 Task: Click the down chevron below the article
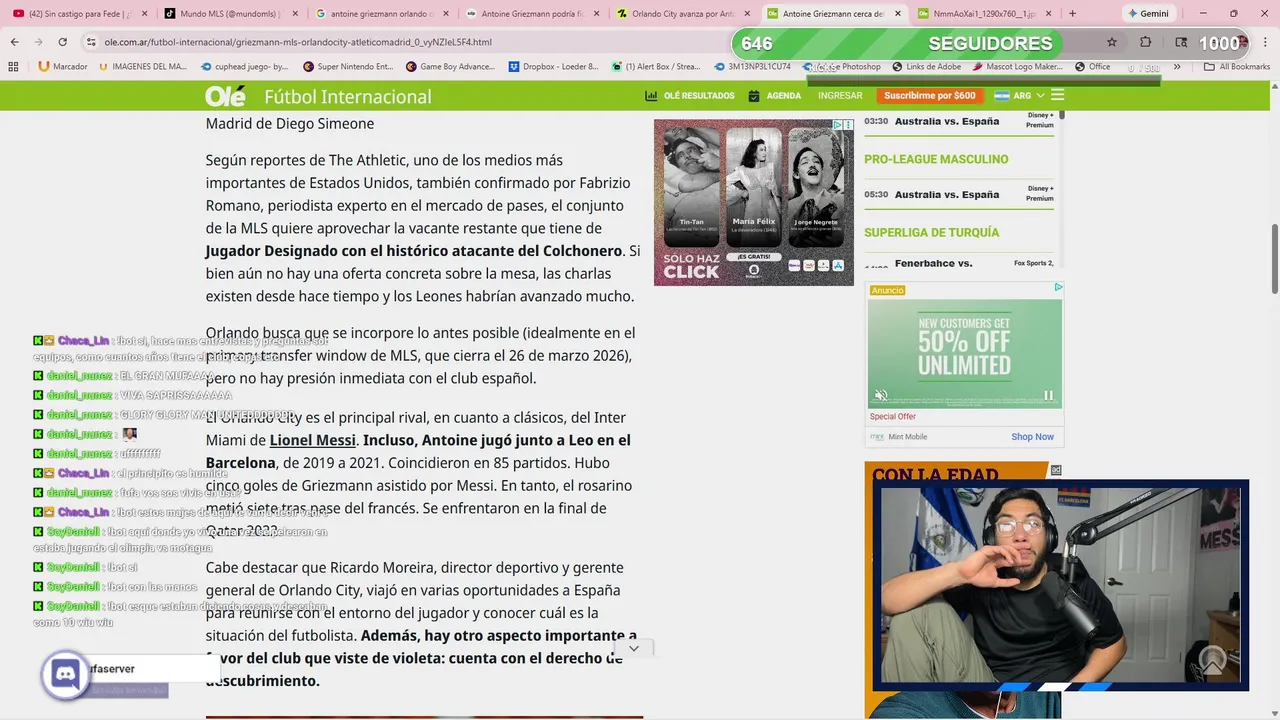633,648
